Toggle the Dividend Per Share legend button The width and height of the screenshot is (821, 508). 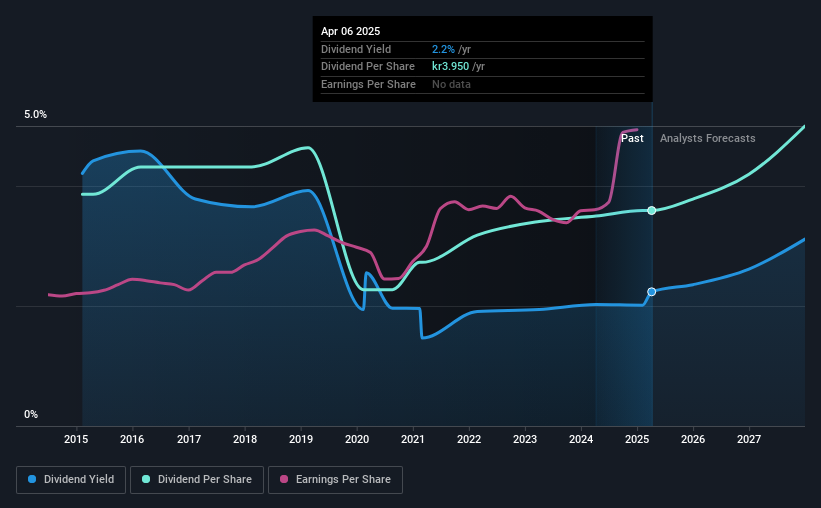point(197,480)
